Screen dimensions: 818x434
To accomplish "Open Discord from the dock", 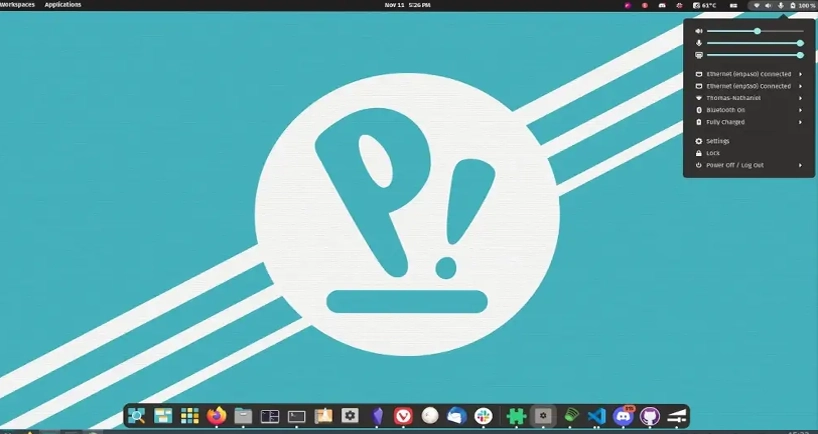I will 624,415.
